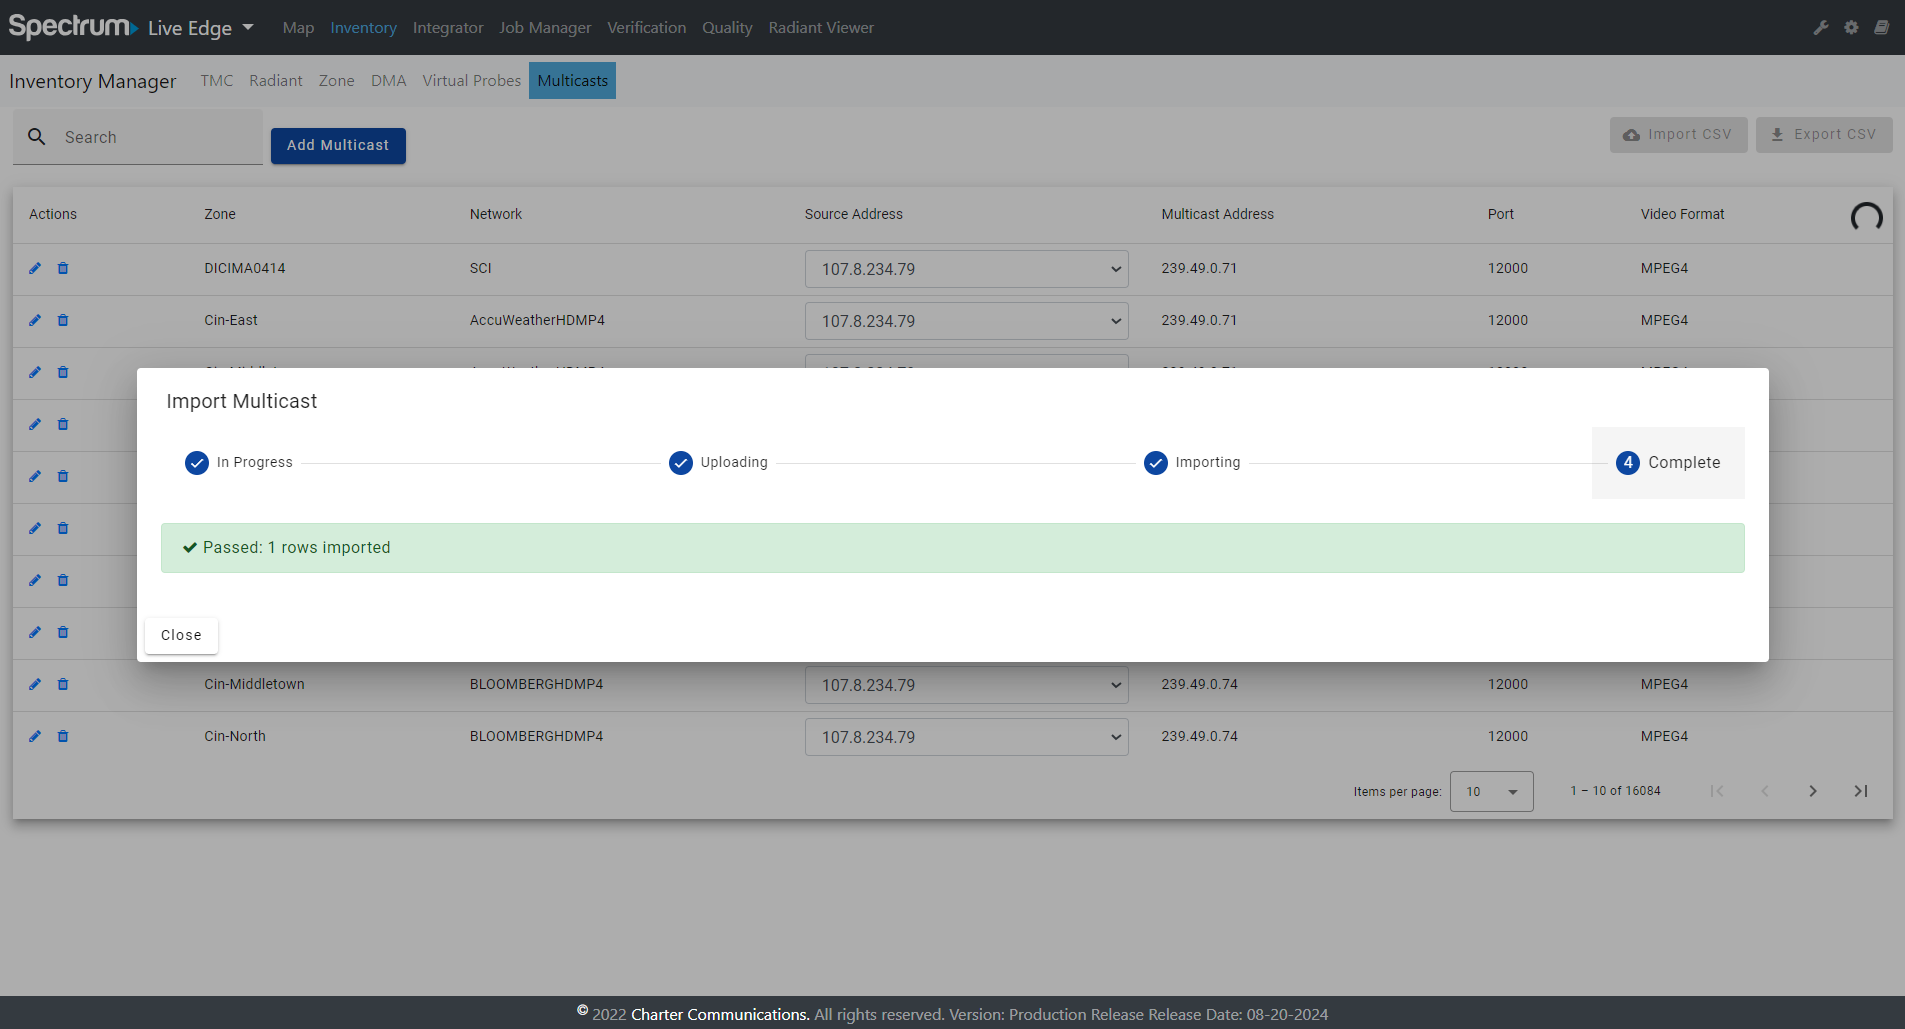Open the items per page dropdown

1491,791
